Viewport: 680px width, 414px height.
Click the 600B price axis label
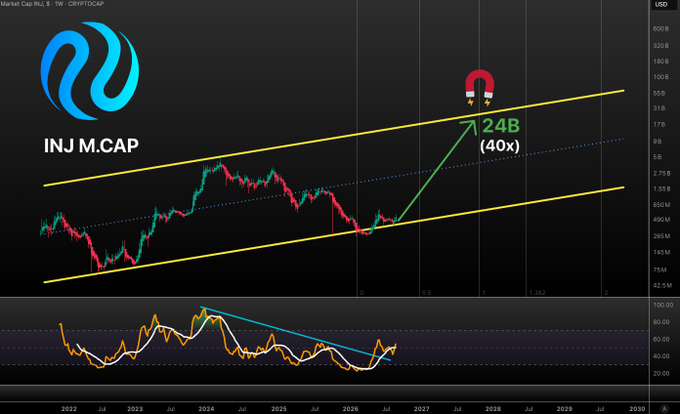pos(661,29)
